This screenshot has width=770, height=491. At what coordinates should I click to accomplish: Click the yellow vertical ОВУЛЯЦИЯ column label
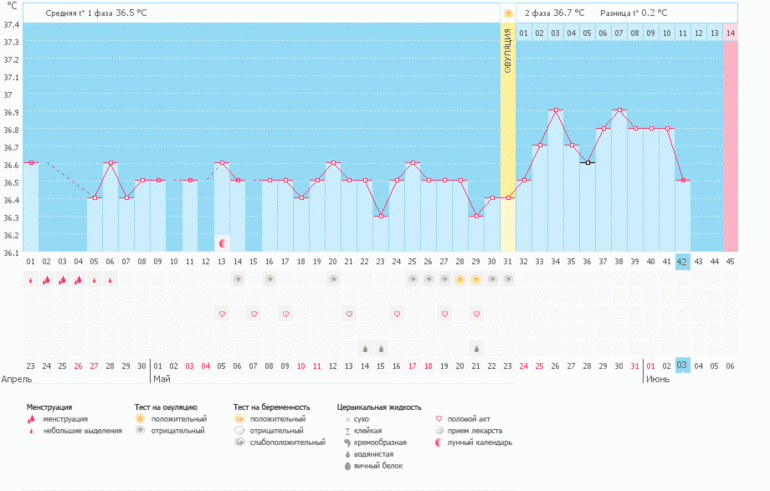(x=508, y=50)
